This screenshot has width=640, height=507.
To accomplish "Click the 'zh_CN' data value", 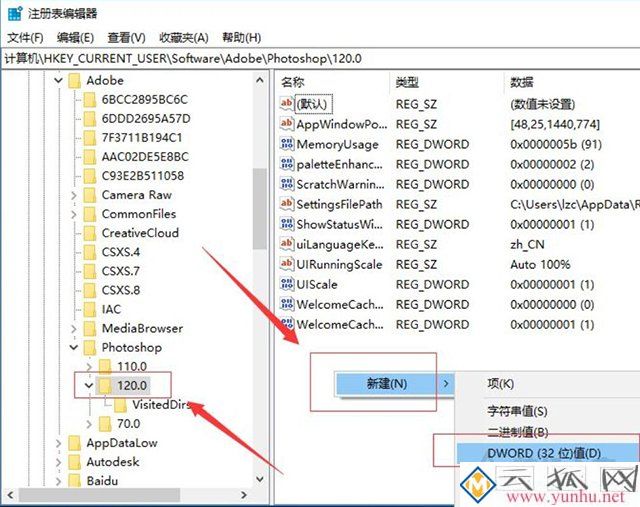I will point(527,245).
